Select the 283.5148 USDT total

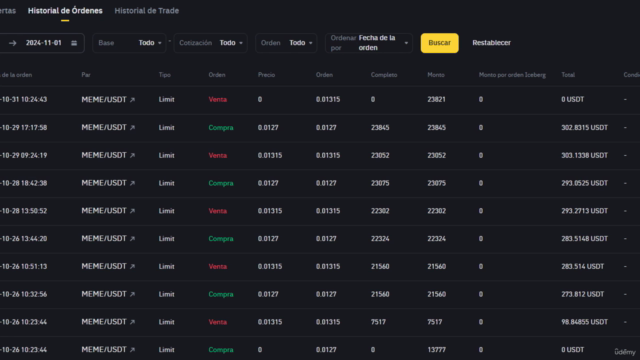(584, 239)
